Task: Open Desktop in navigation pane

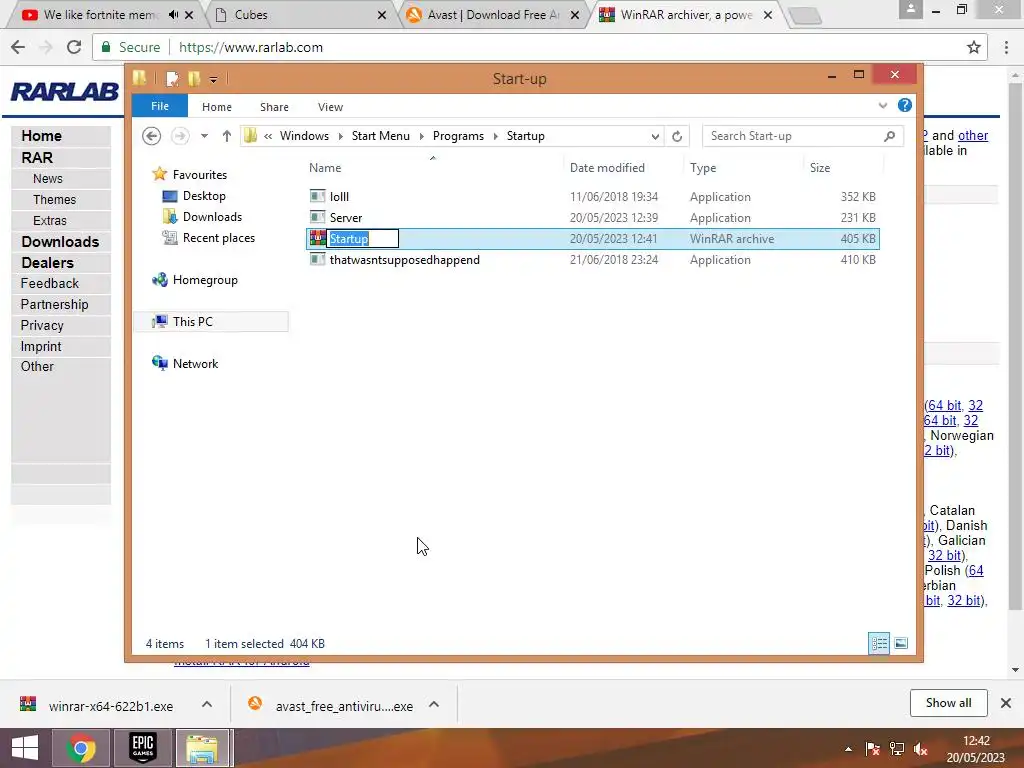Action: (x=204, y=196)
